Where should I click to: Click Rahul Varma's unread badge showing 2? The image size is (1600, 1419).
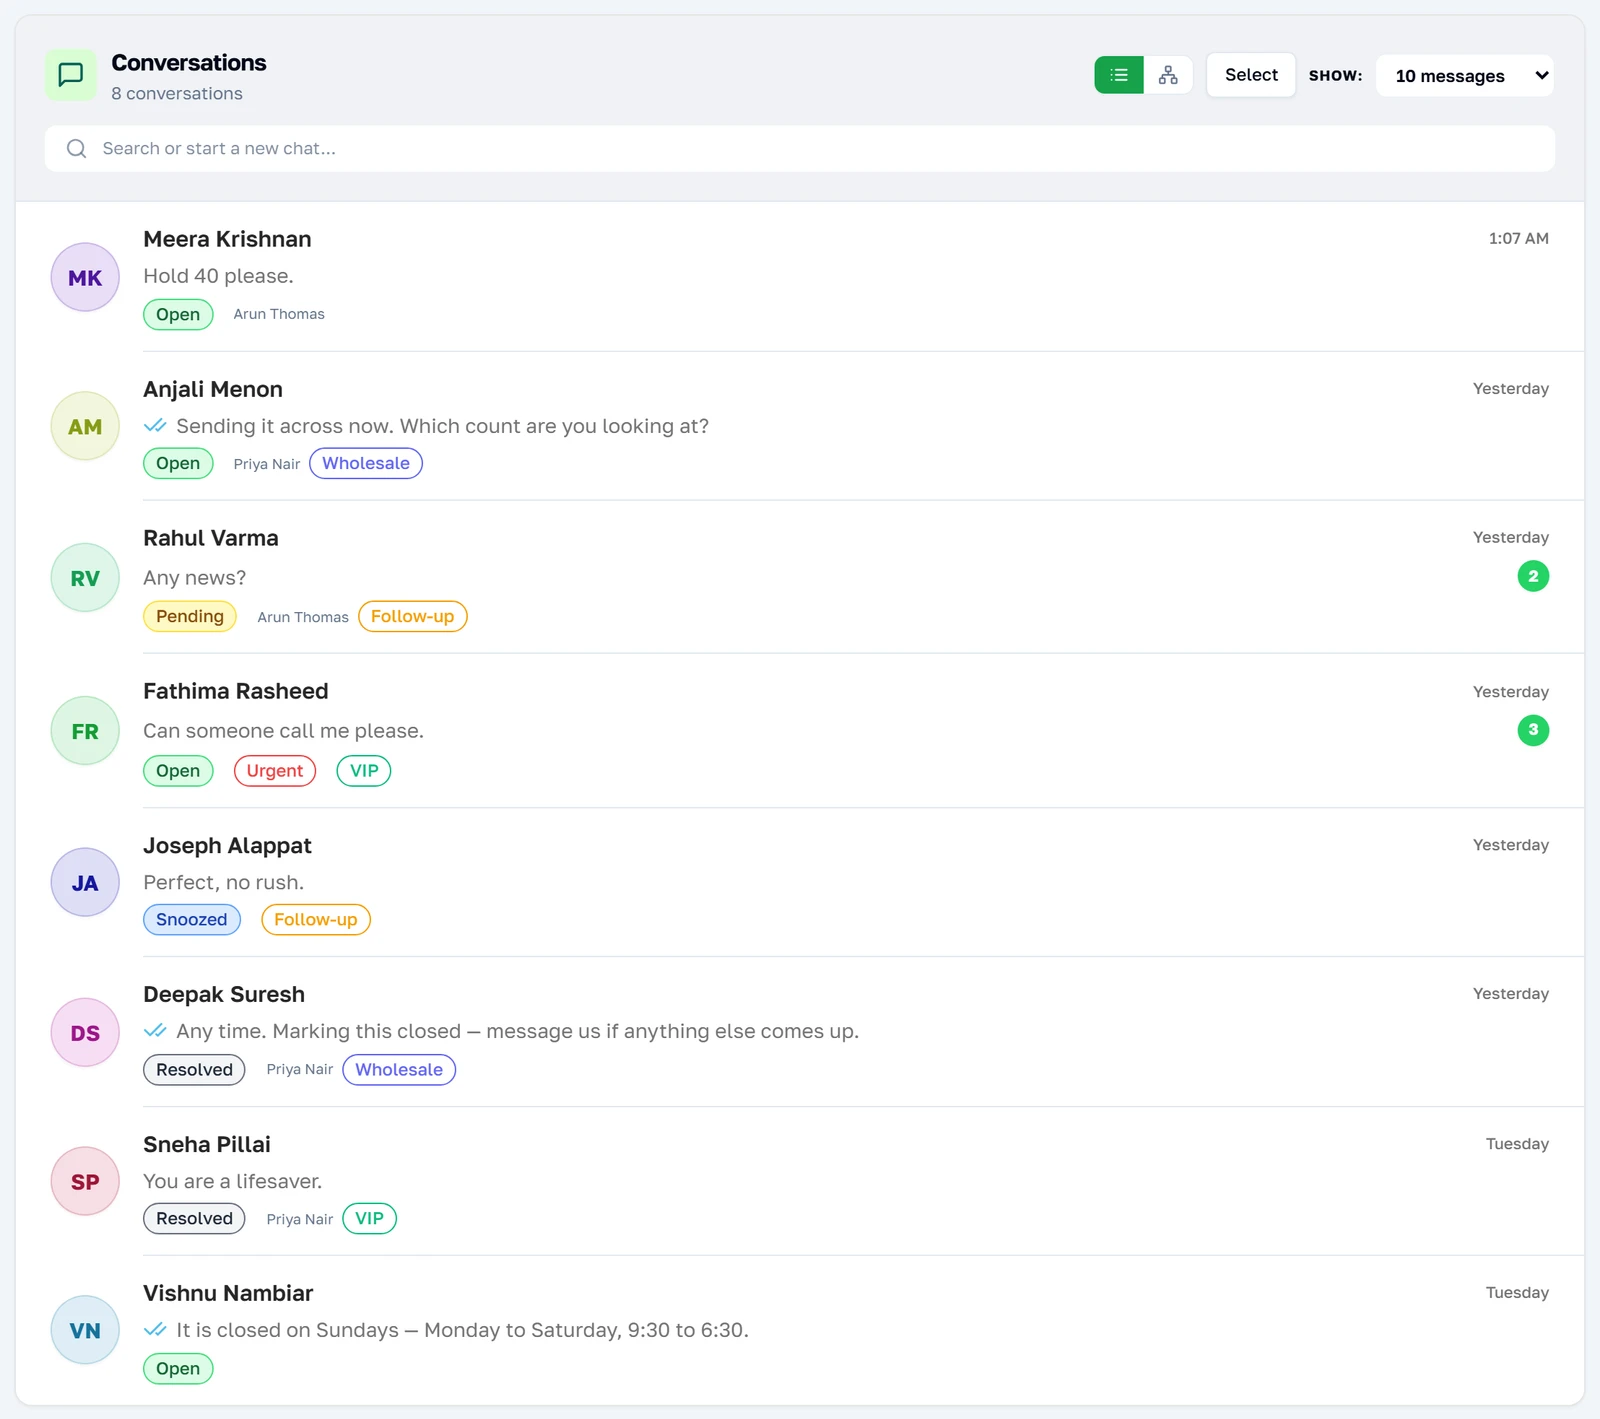coord(1533,576)
